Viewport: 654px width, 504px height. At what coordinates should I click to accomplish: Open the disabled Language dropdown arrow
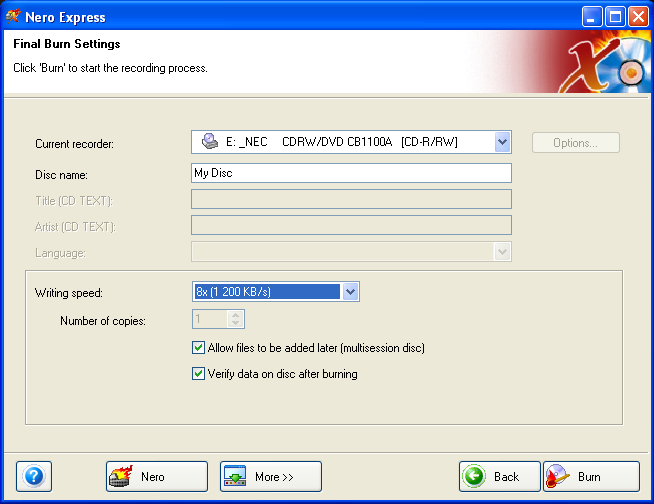(502, 252)
